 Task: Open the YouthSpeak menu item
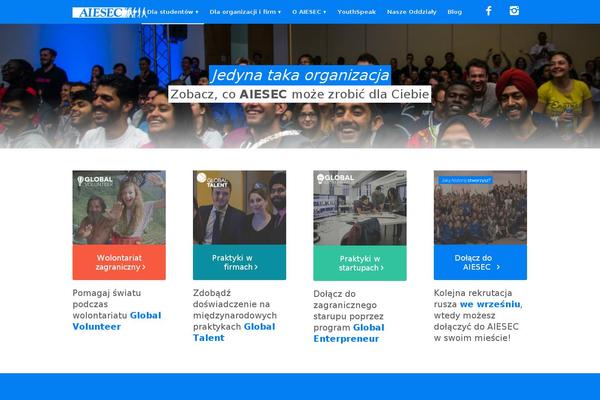(357, 12)
